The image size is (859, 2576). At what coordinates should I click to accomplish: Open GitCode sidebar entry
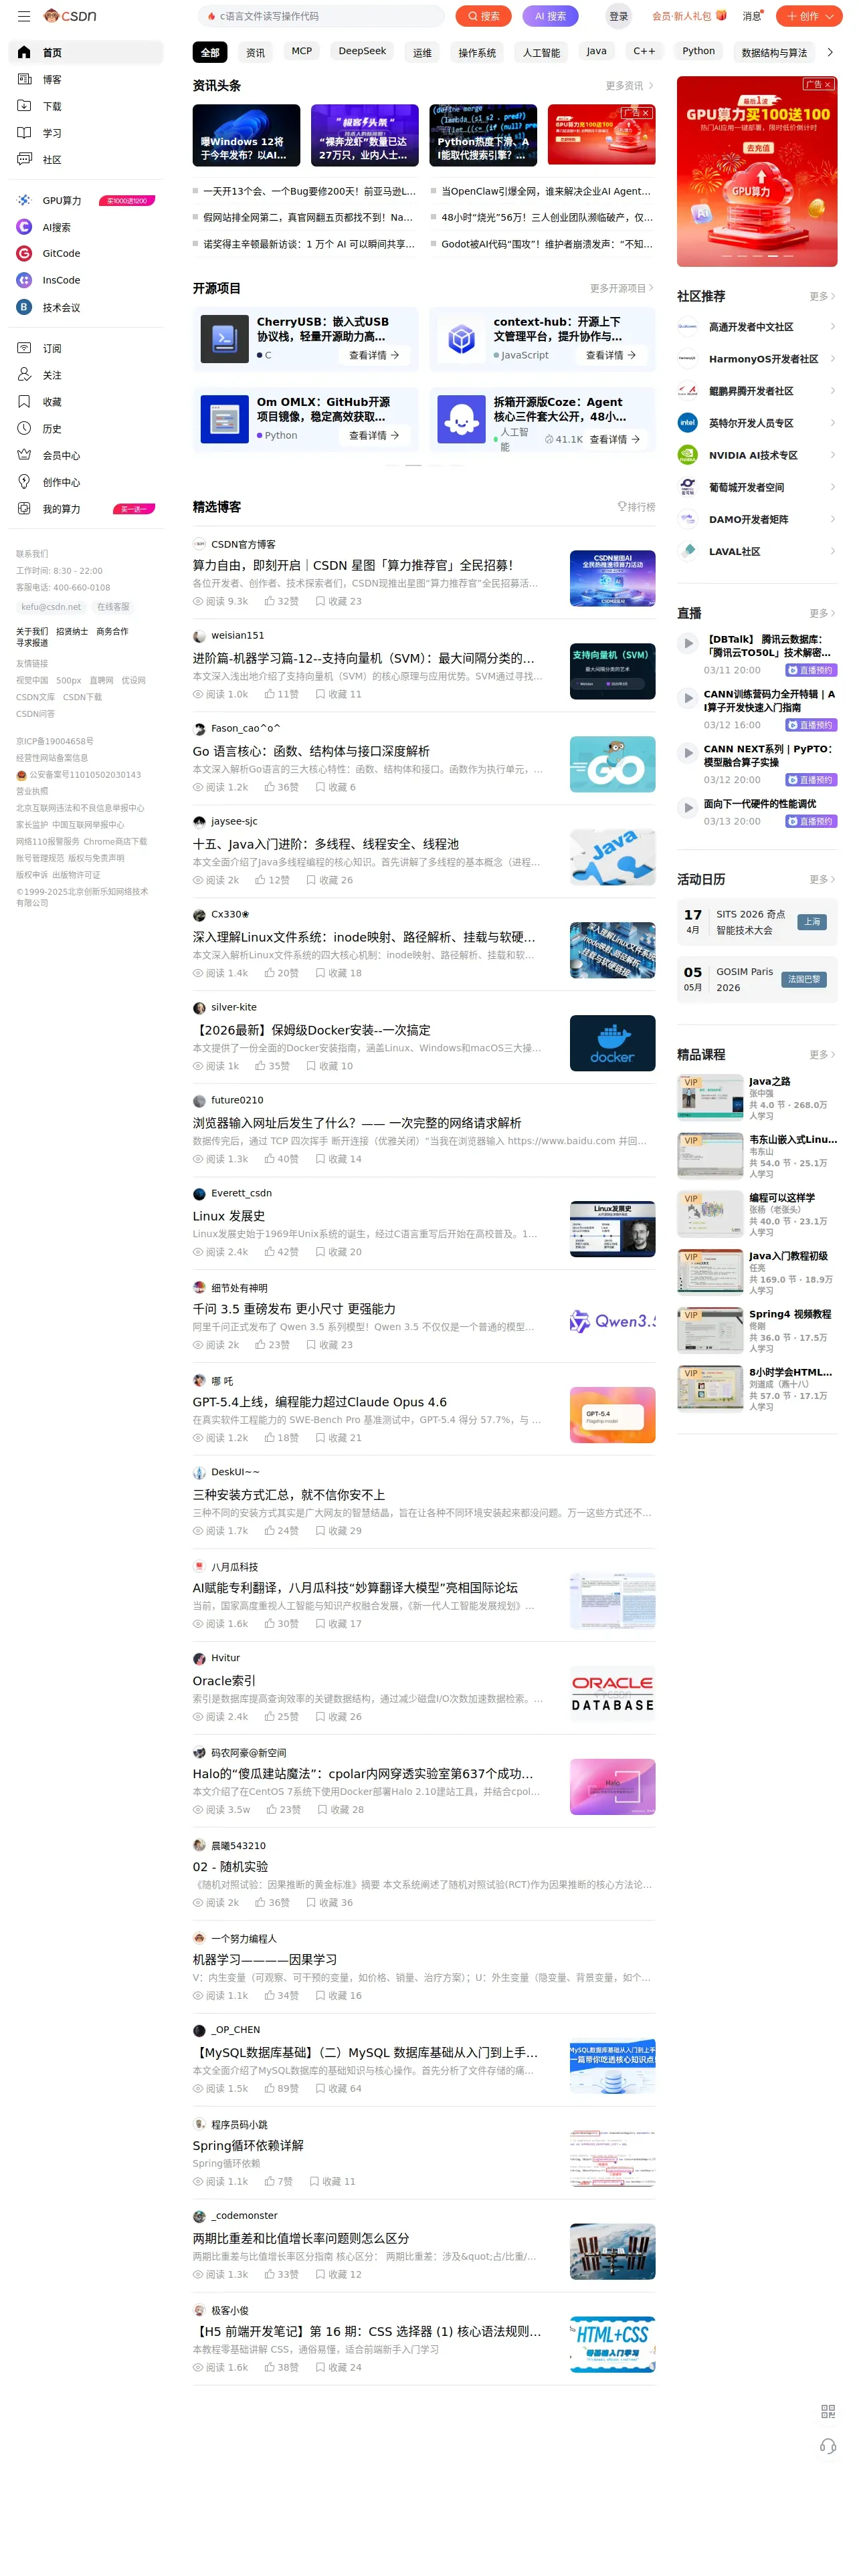86,253
